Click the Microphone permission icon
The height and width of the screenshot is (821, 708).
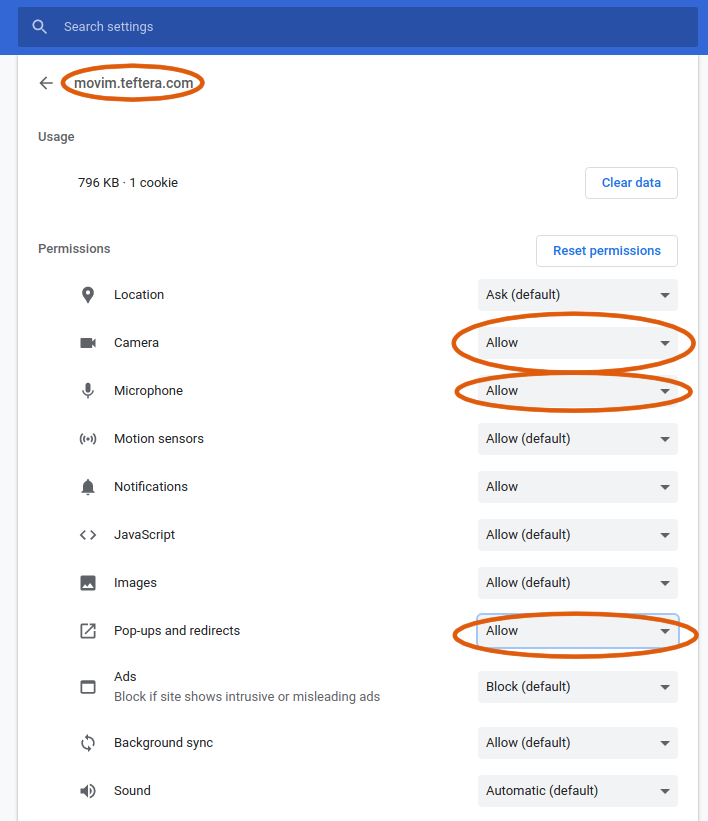88,391
